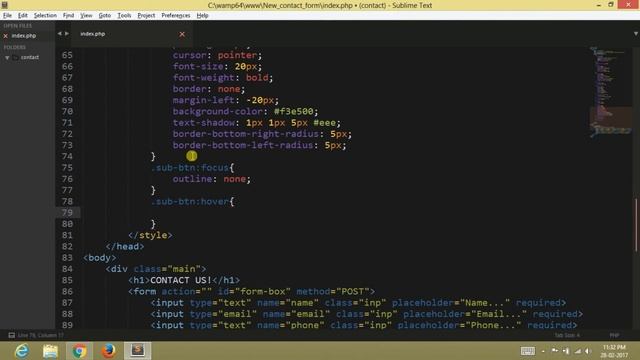Open the taskbar clock and date

pyautogui.click(x=614, y=351)
